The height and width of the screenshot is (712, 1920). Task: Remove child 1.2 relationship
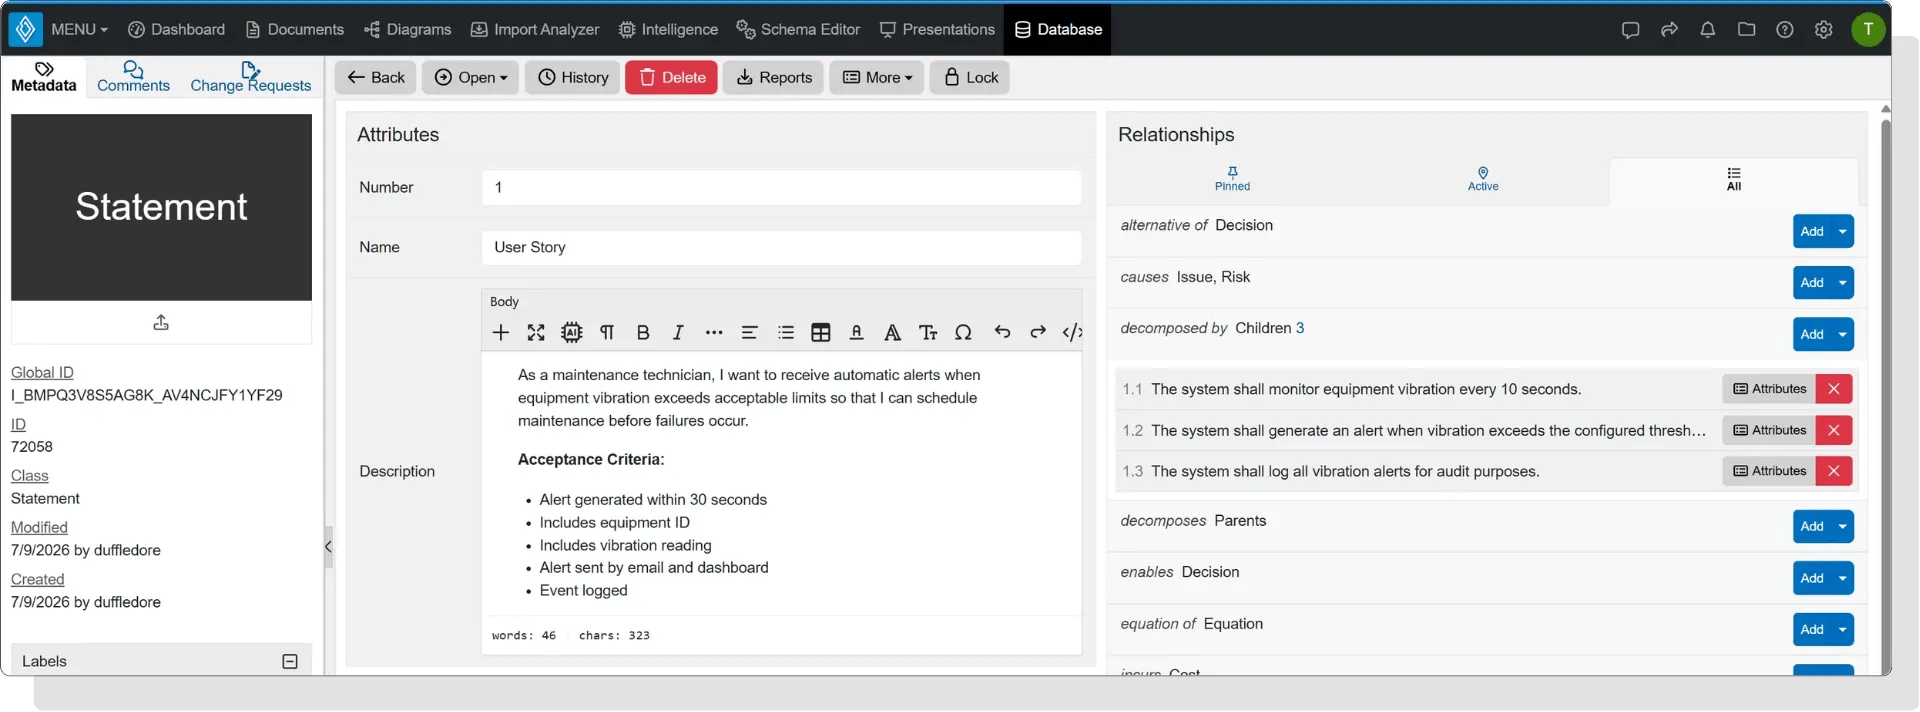pos(1834,430)
